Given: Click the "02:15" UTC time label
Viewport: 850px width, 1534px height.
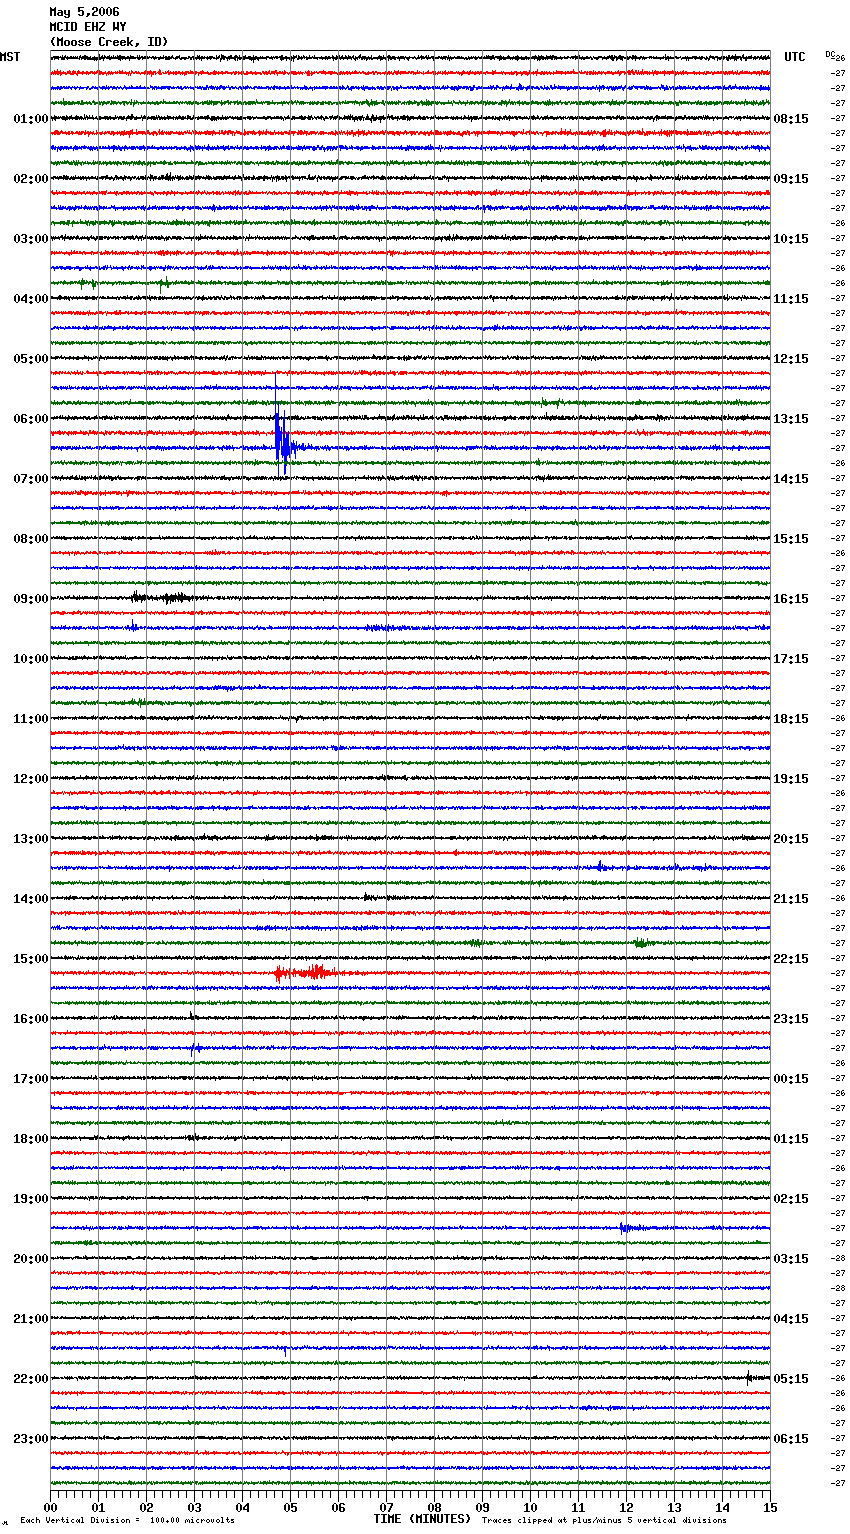Looking at the screenshot, I should click(791, 1199).
